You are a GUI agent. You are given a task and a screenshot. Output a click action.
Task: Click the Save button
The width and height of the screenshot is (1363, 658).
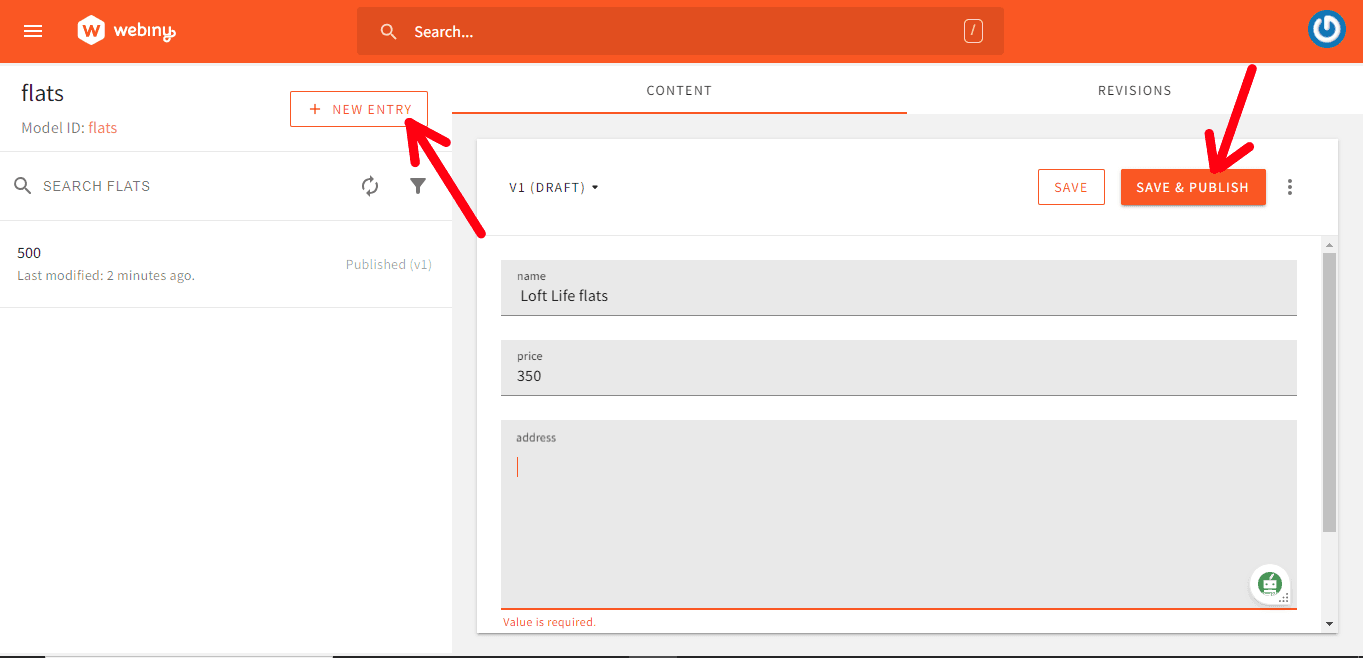[1070, 187]
